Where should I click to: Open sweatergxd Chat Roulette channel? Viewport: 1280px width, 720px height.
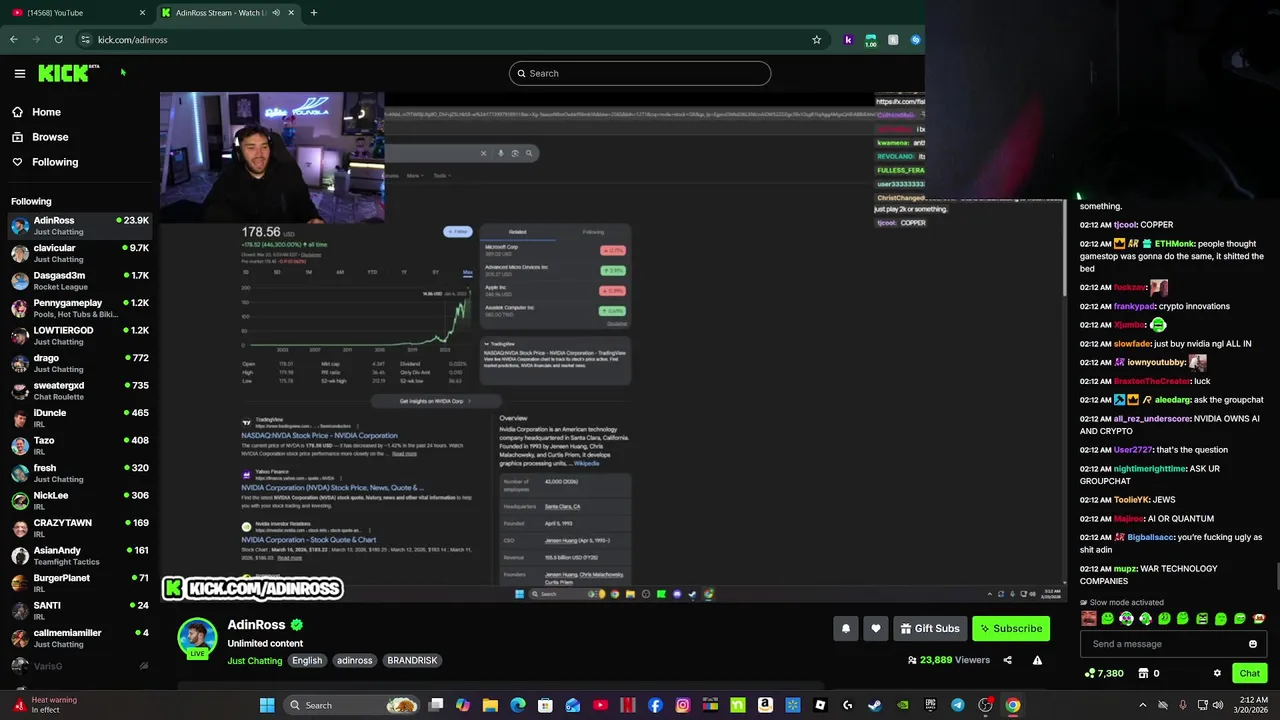click(80, 390)
